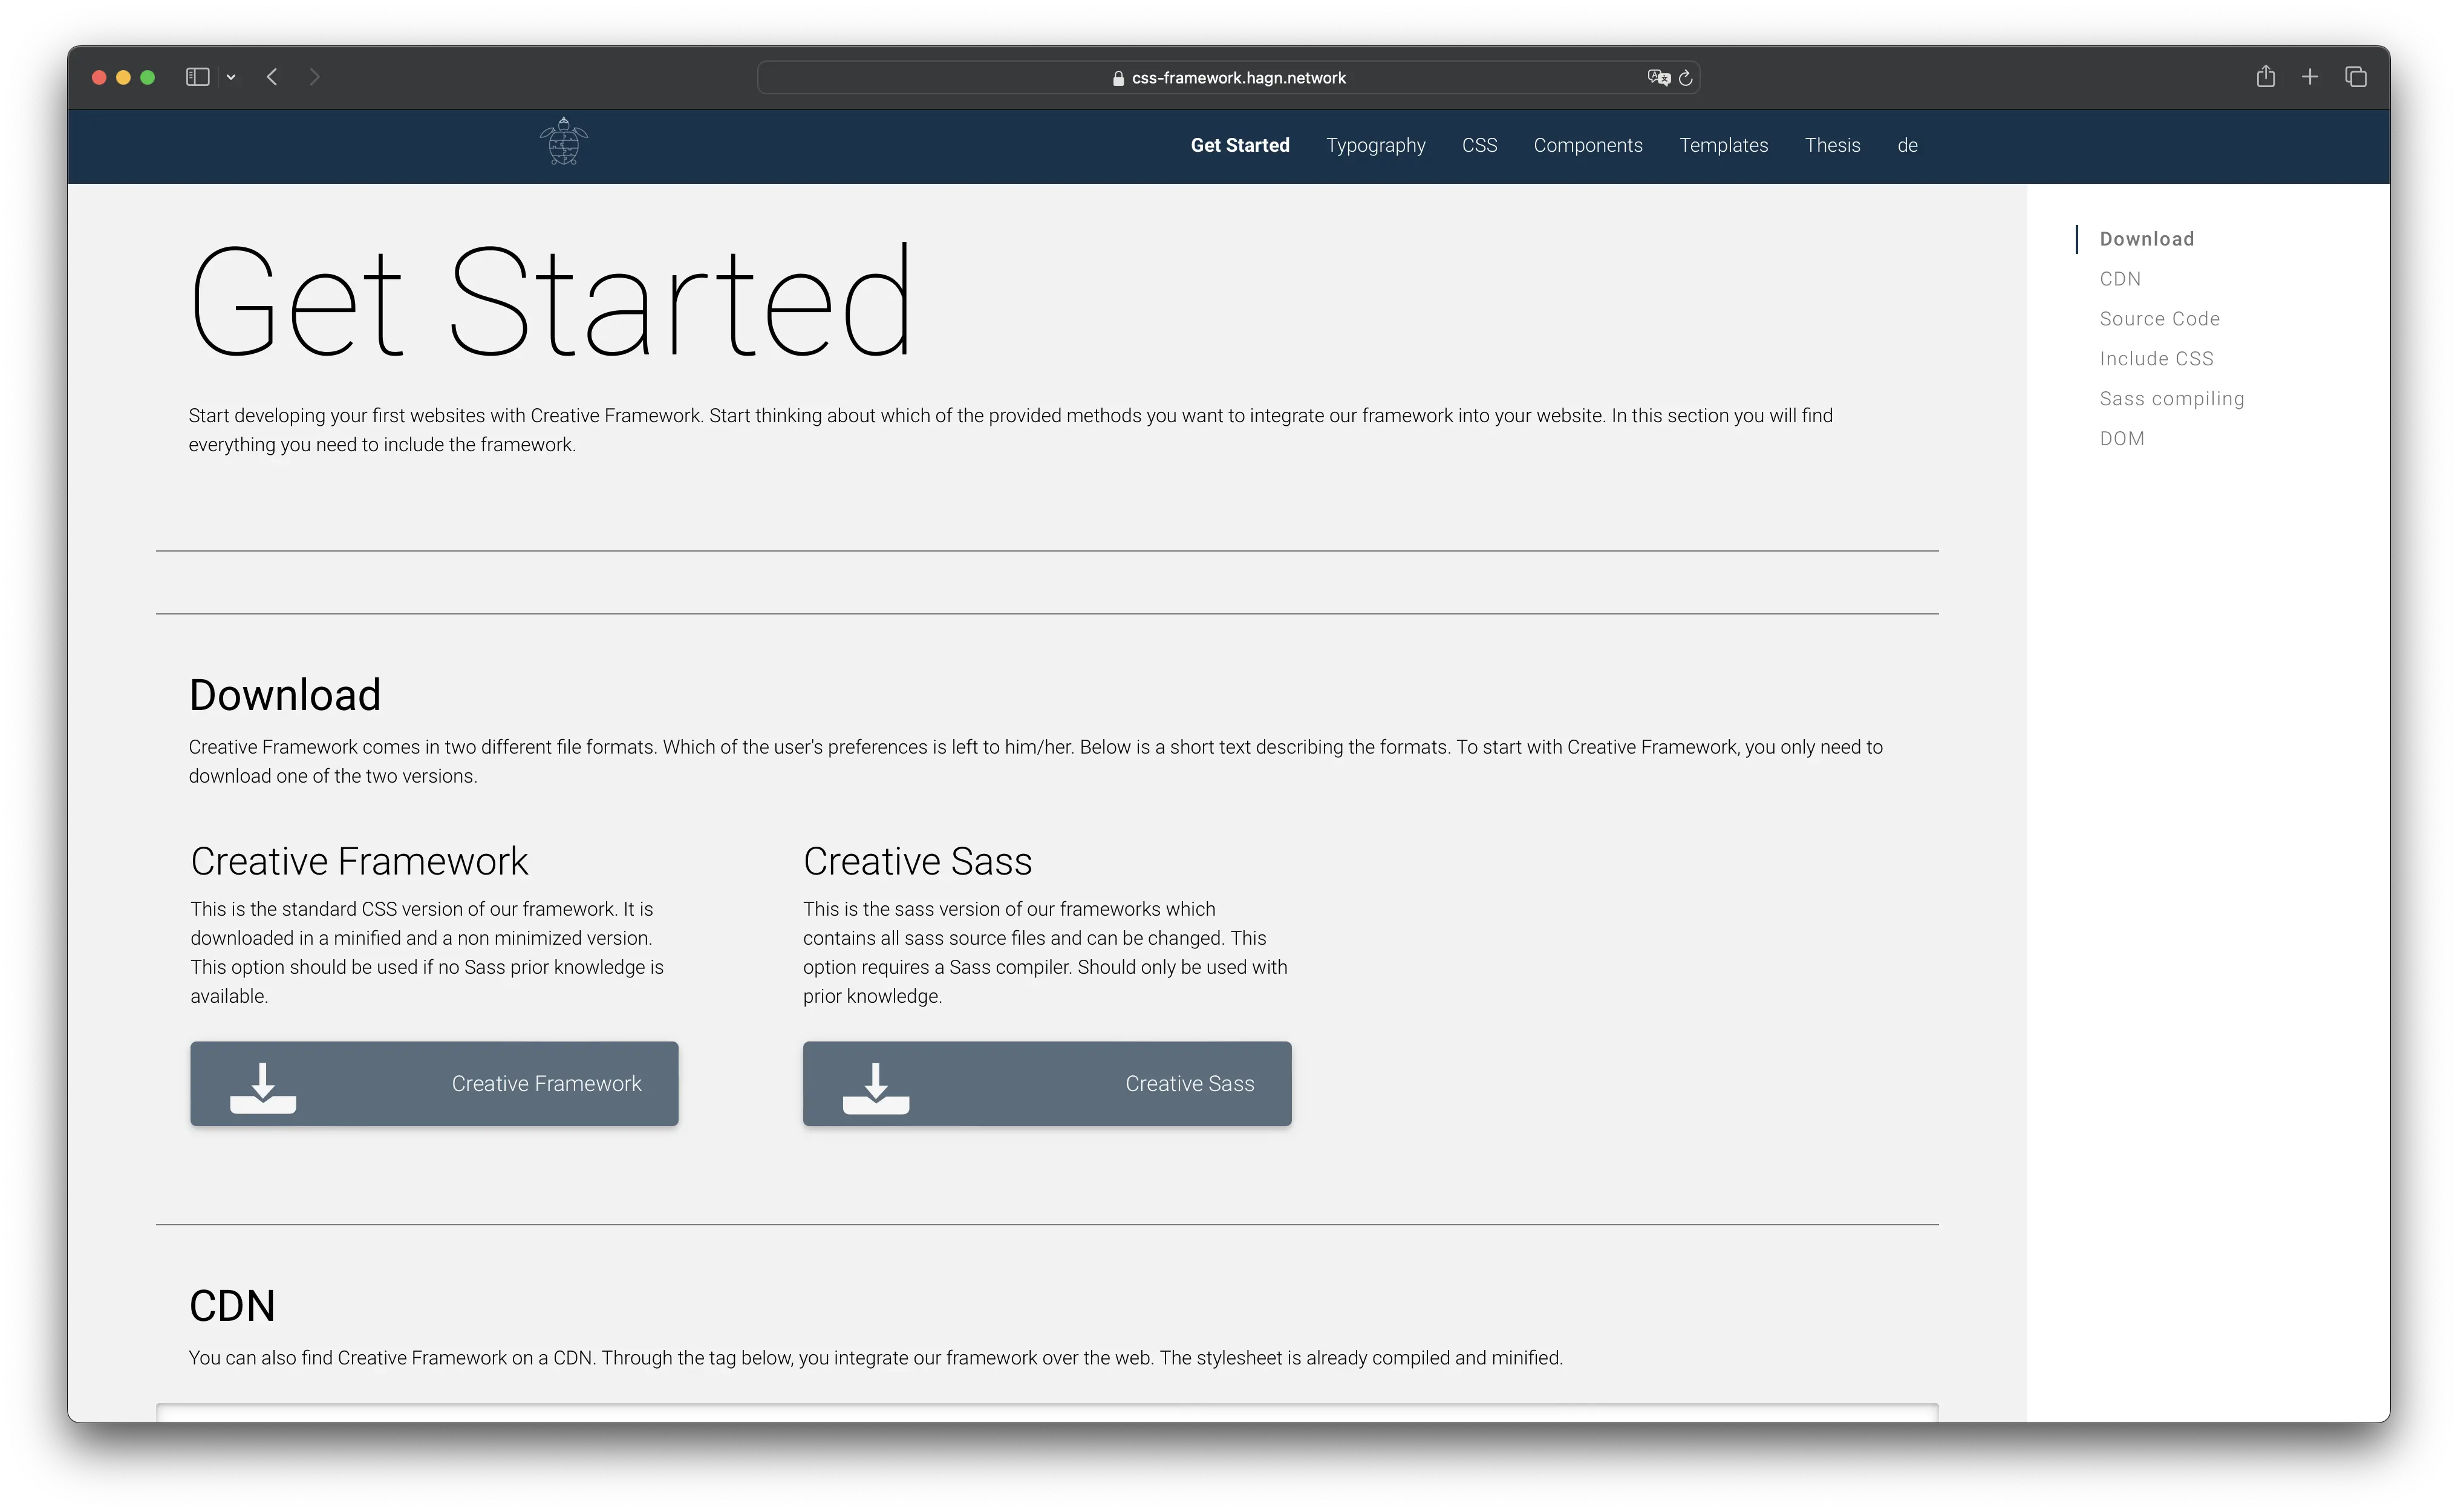Show the tab overview icon
This screenshot has width=2458, height=1512.
point(2355,77)
